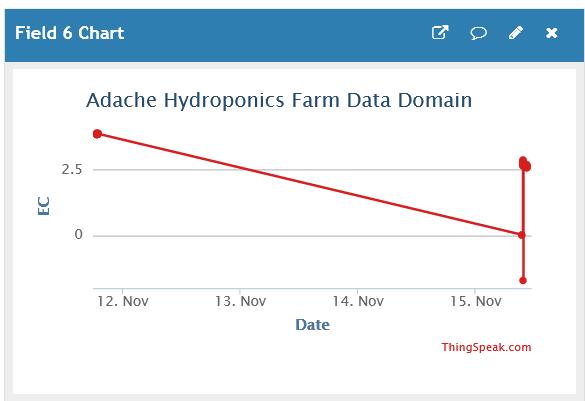This screenshot has width=585, height=401.
Task: Click the chart title Adache Hydroponics Farm Data Domain
Action: coord(279,101)
